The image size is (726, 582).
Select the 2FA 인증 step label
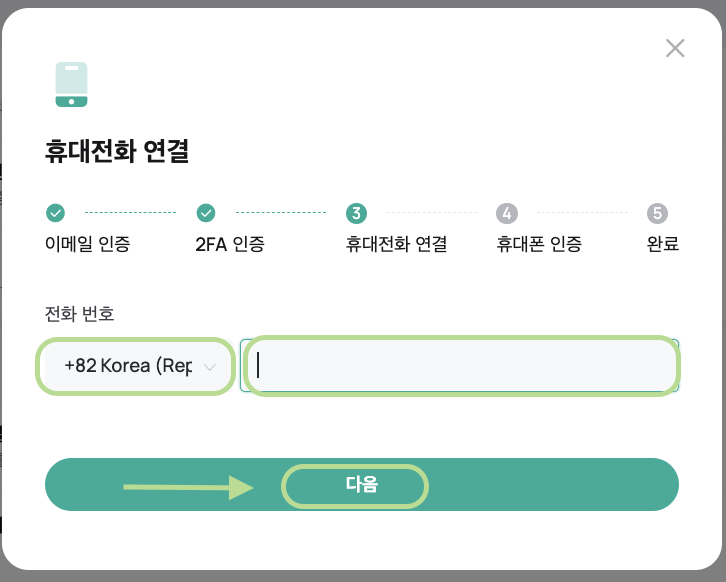pos(230,244)
